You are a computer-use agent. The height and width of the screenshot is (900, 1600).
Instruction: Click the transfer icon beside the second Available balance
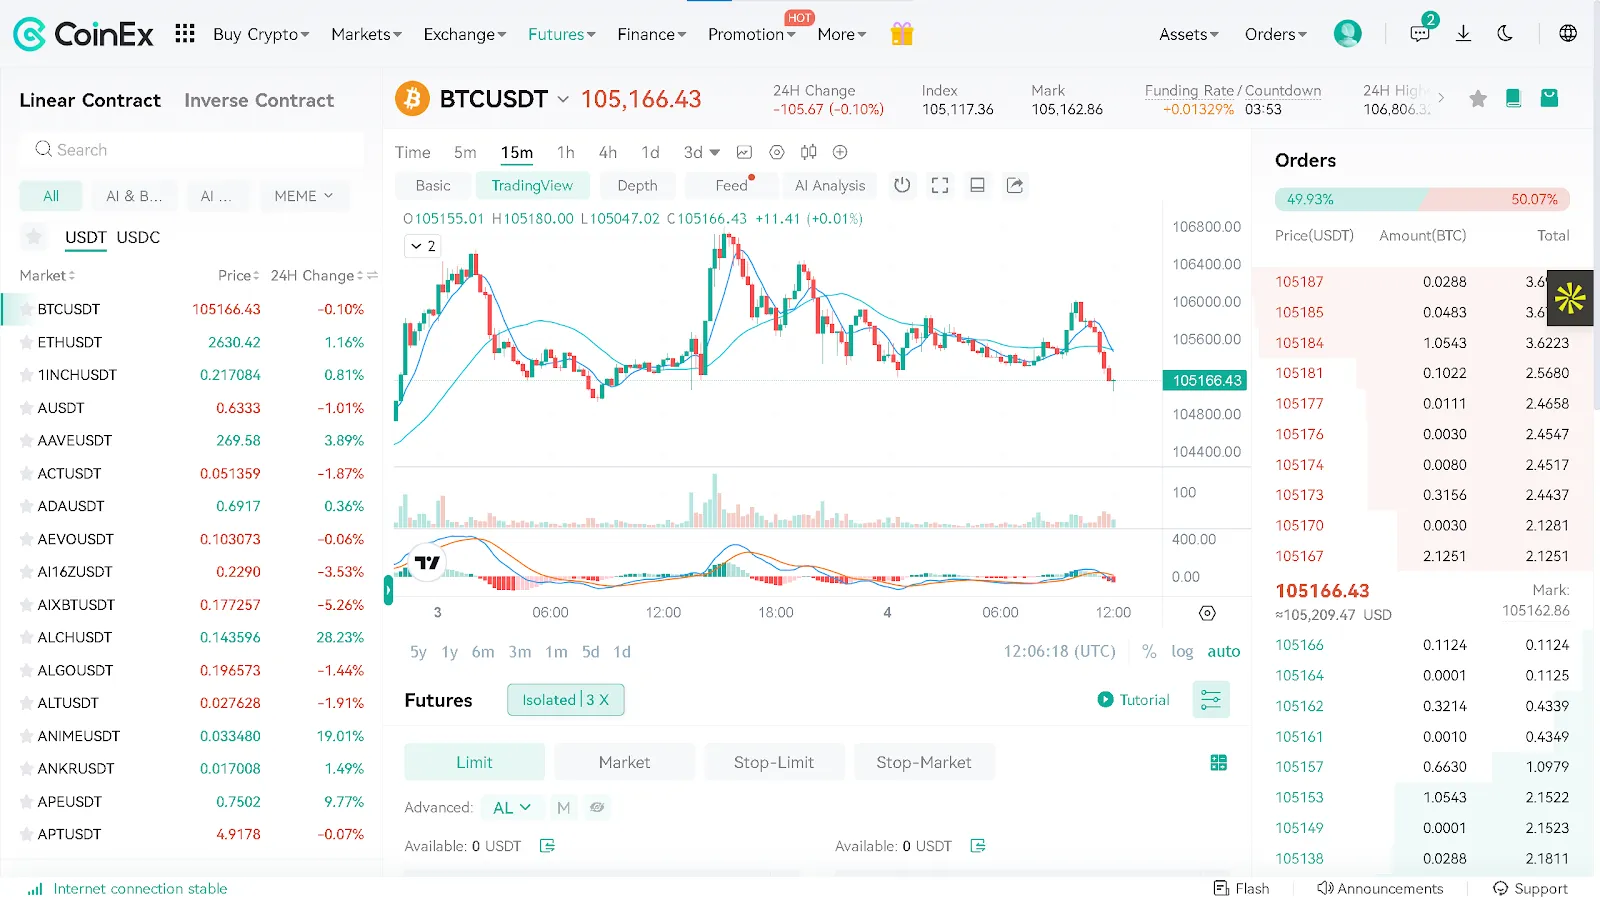978,846
